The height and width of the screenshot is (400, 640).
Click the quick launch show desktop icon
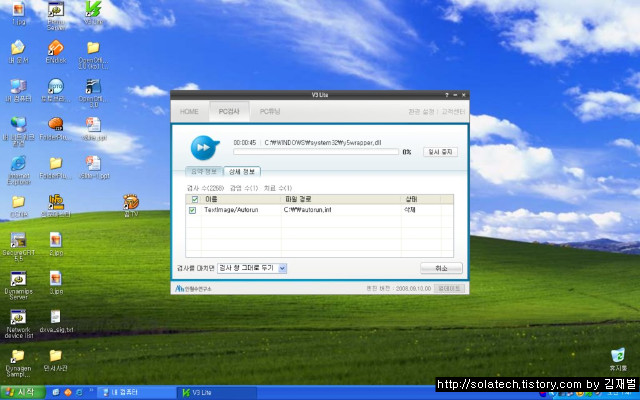pos(56,393)
